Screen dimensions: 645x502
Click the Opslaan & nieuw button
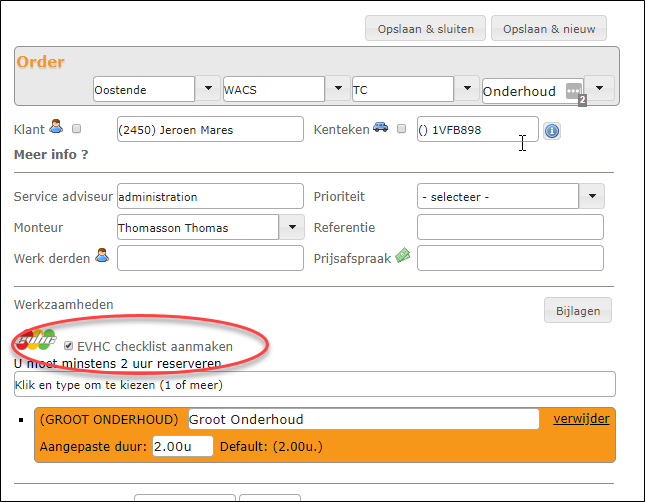click(549, 28)
